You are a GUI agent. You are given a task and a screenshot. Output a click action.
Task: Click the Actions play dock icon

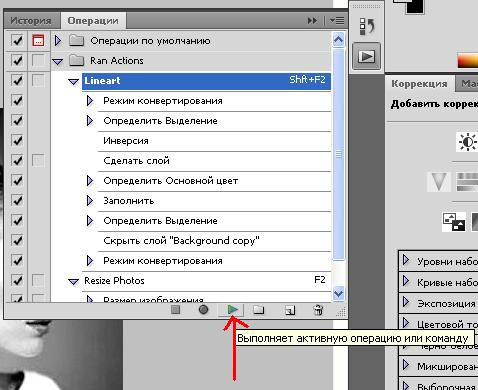367,56
